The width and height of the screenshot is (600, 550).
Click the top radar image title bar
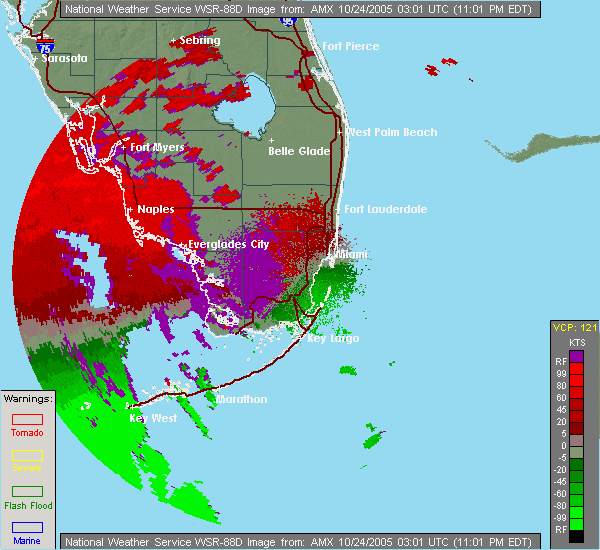pyautogui.click(x=300, y=9)
